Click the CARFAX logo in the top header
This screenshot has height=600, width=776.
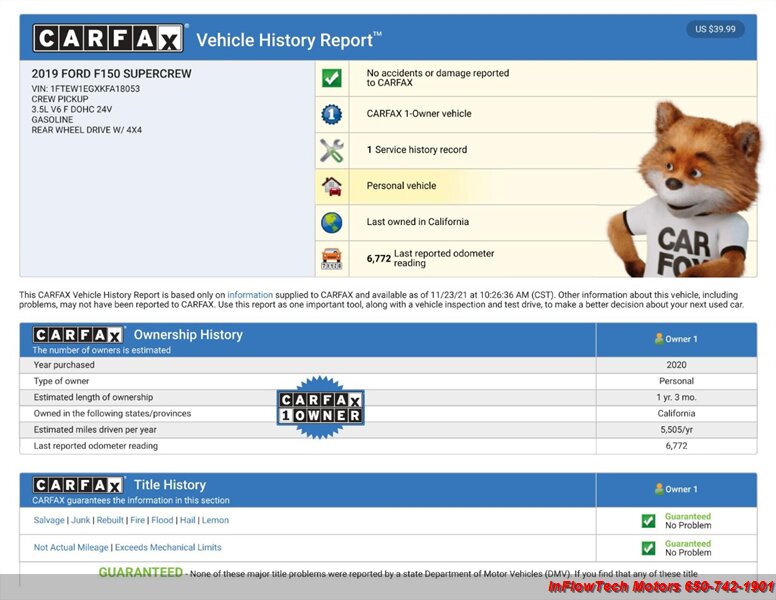[x=108, y=39]
